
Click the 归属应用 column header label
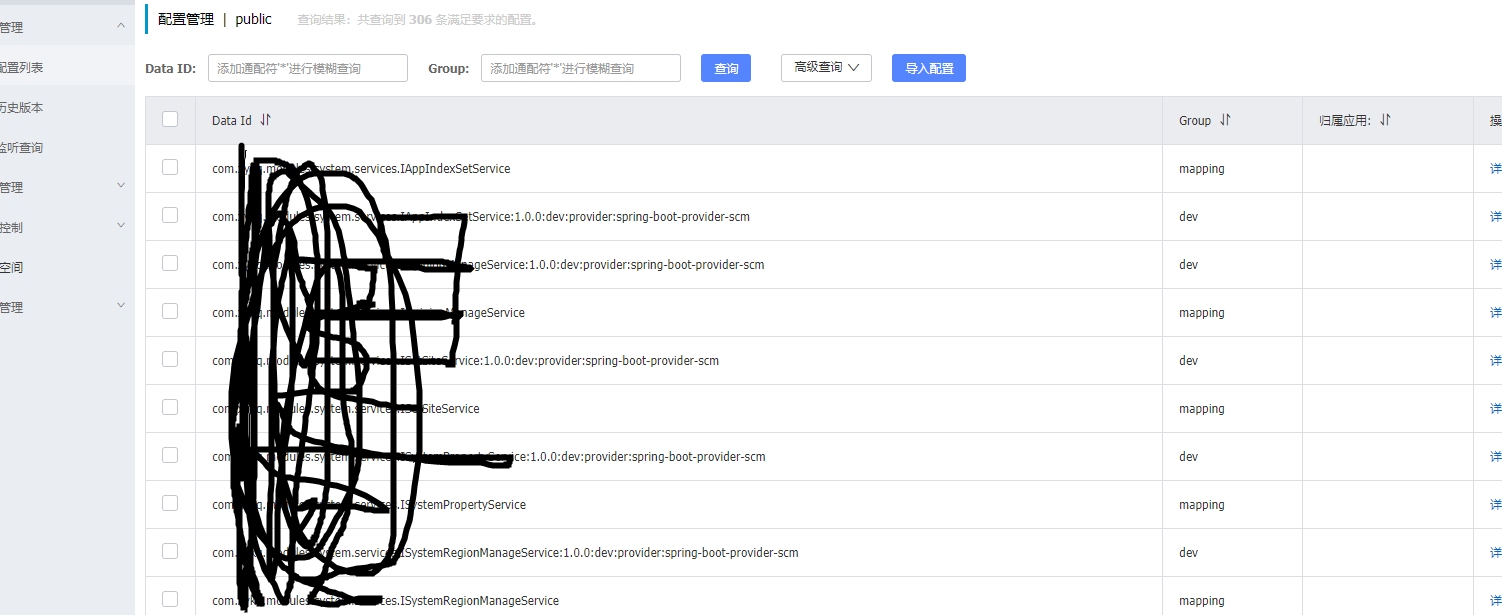click(1345, 120)
